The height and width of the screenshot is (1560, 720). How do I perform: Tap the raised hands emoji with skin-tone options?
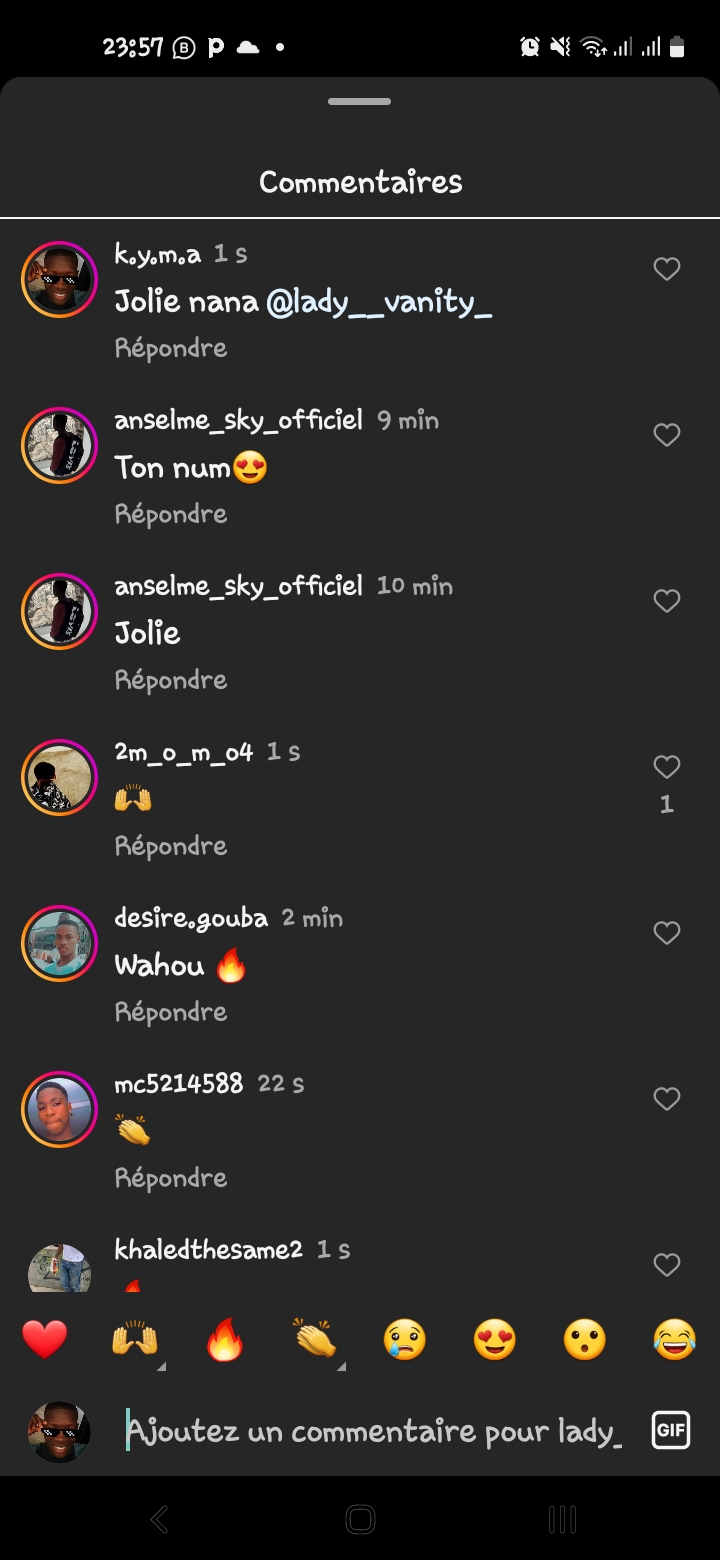(x=135, y=1339)
